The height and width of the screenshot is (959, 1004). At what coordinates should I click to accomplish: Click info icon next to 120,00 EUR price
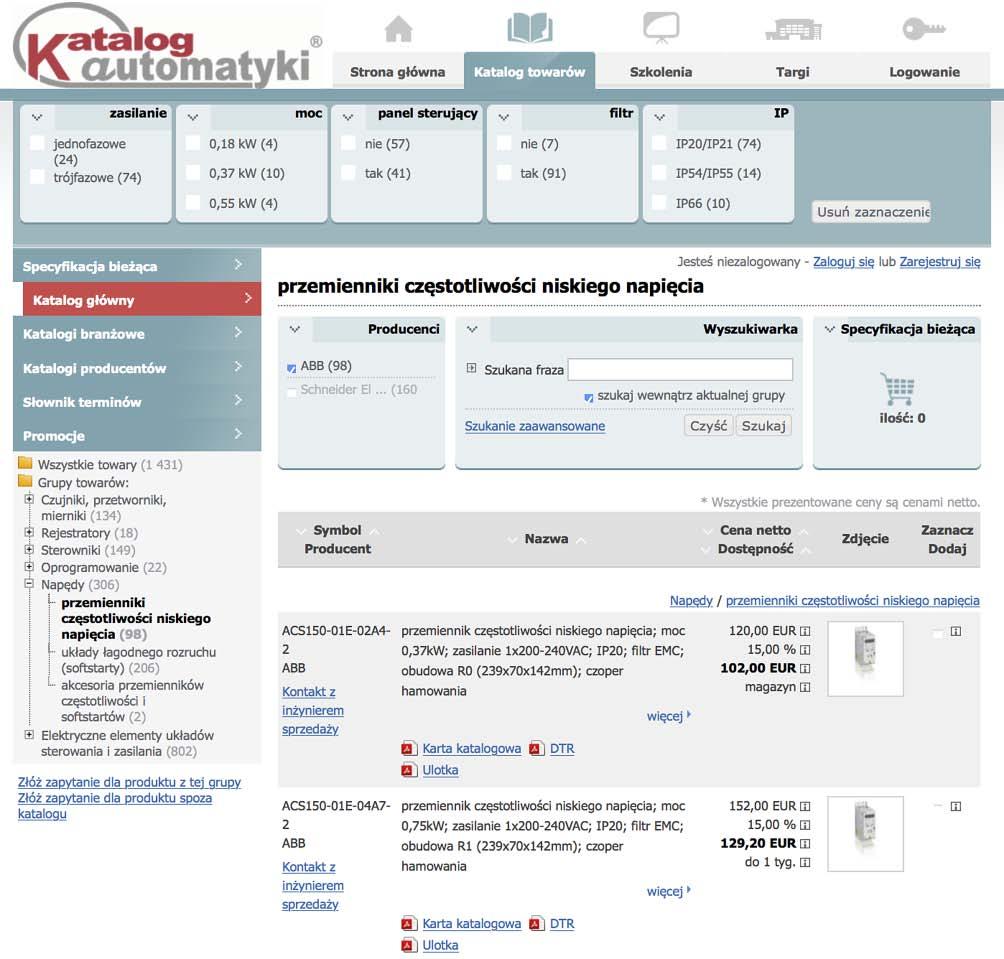[x=805, y=631]
